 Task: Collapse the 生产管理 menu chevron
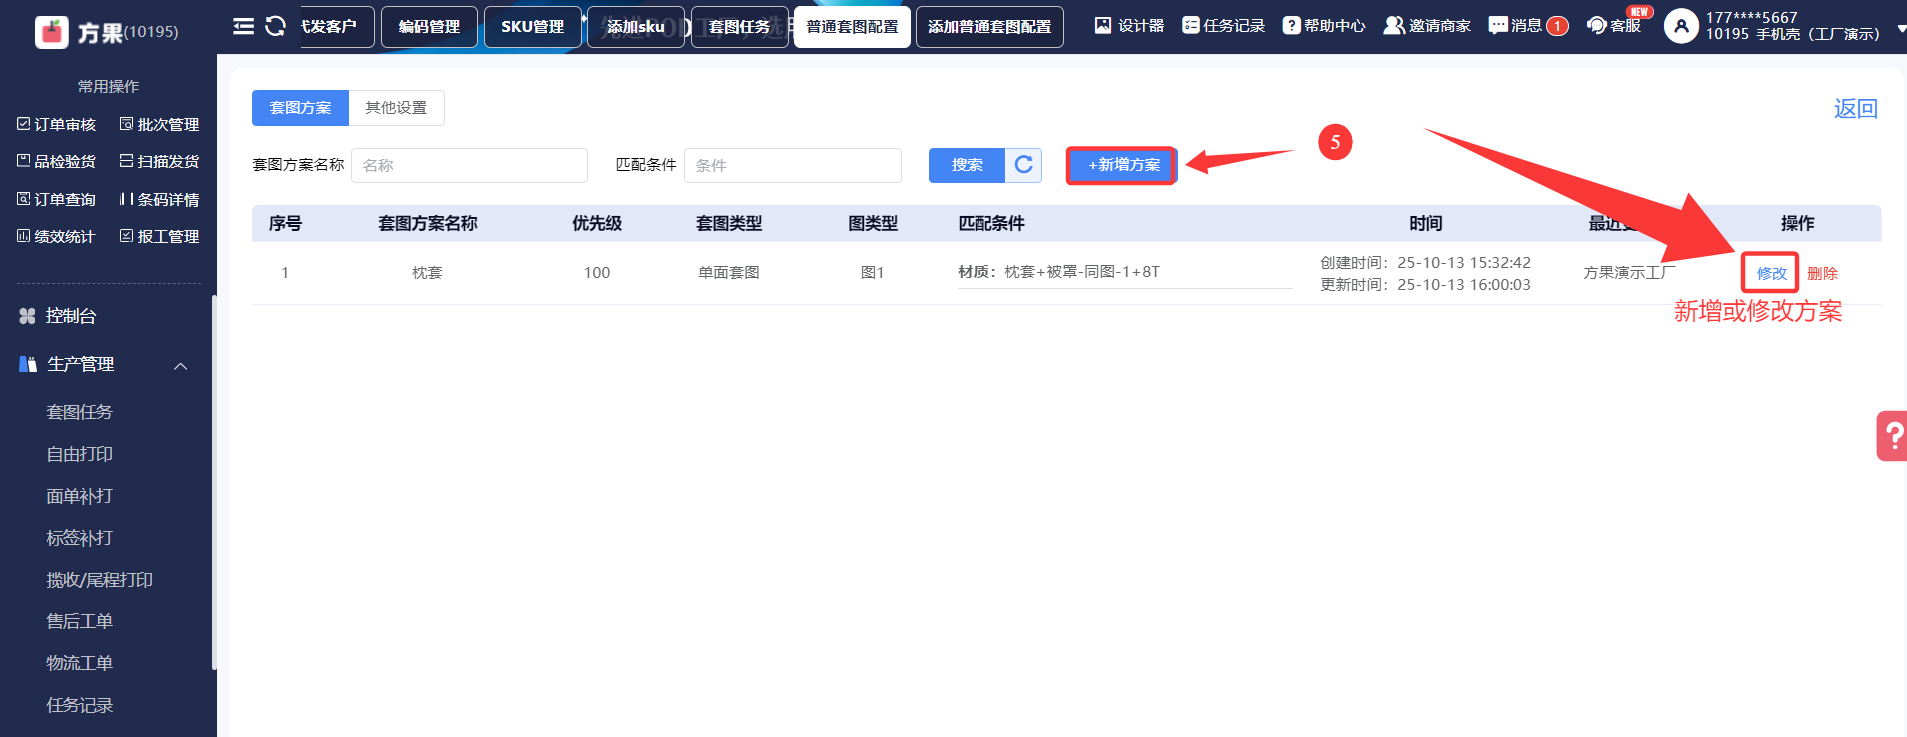tap(181, 366)
